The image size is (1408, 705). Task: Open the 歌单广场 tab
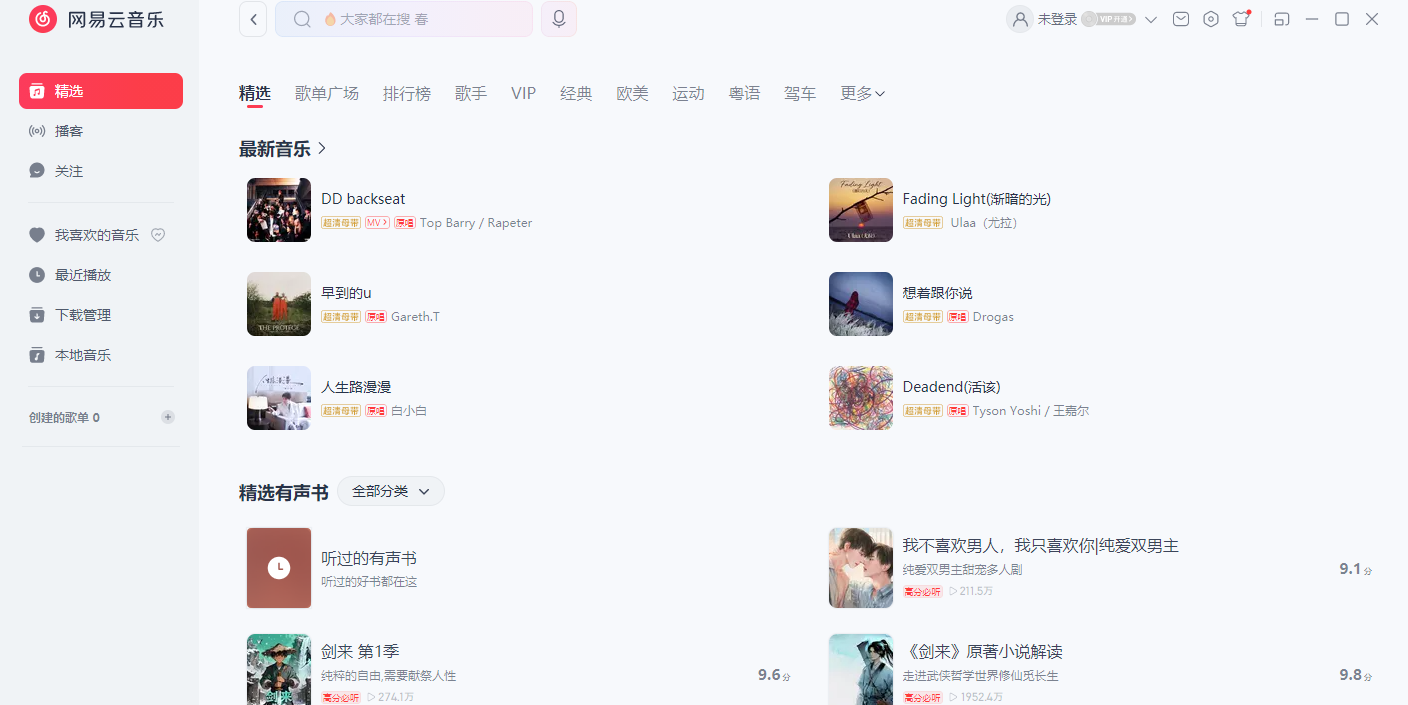coord(327,93)
